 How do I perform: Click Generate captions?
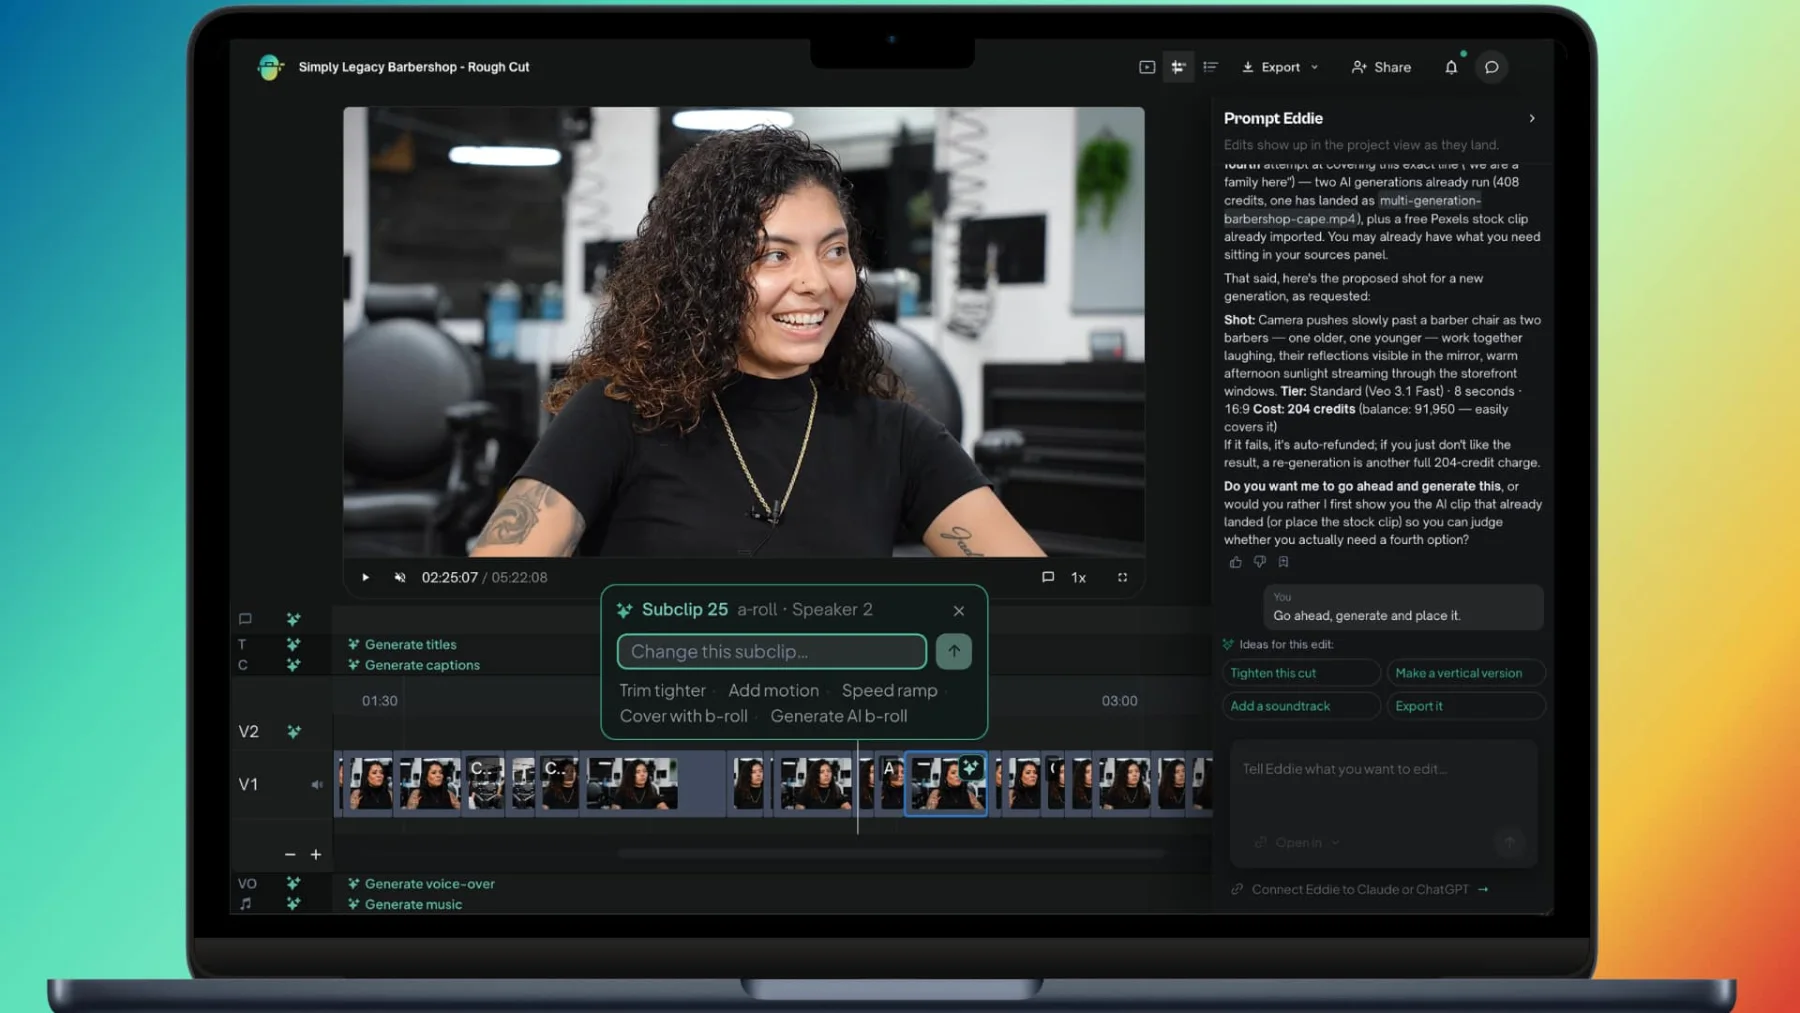click(413, 665)
